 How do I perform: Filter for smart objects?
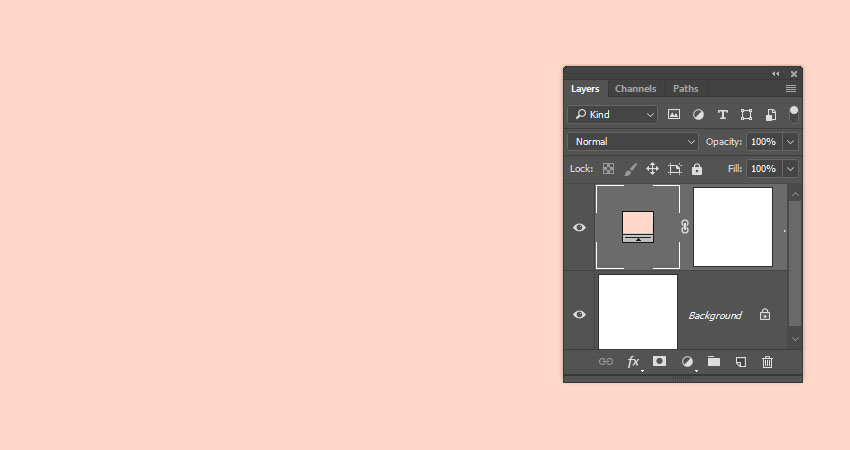coord(770,114)
